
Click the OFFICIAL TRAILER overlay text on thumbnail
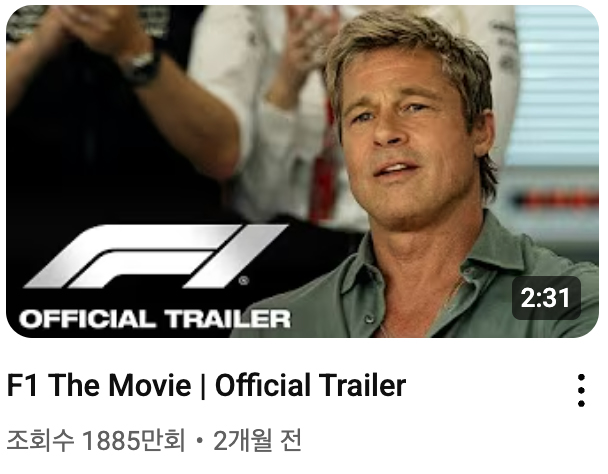155,319
